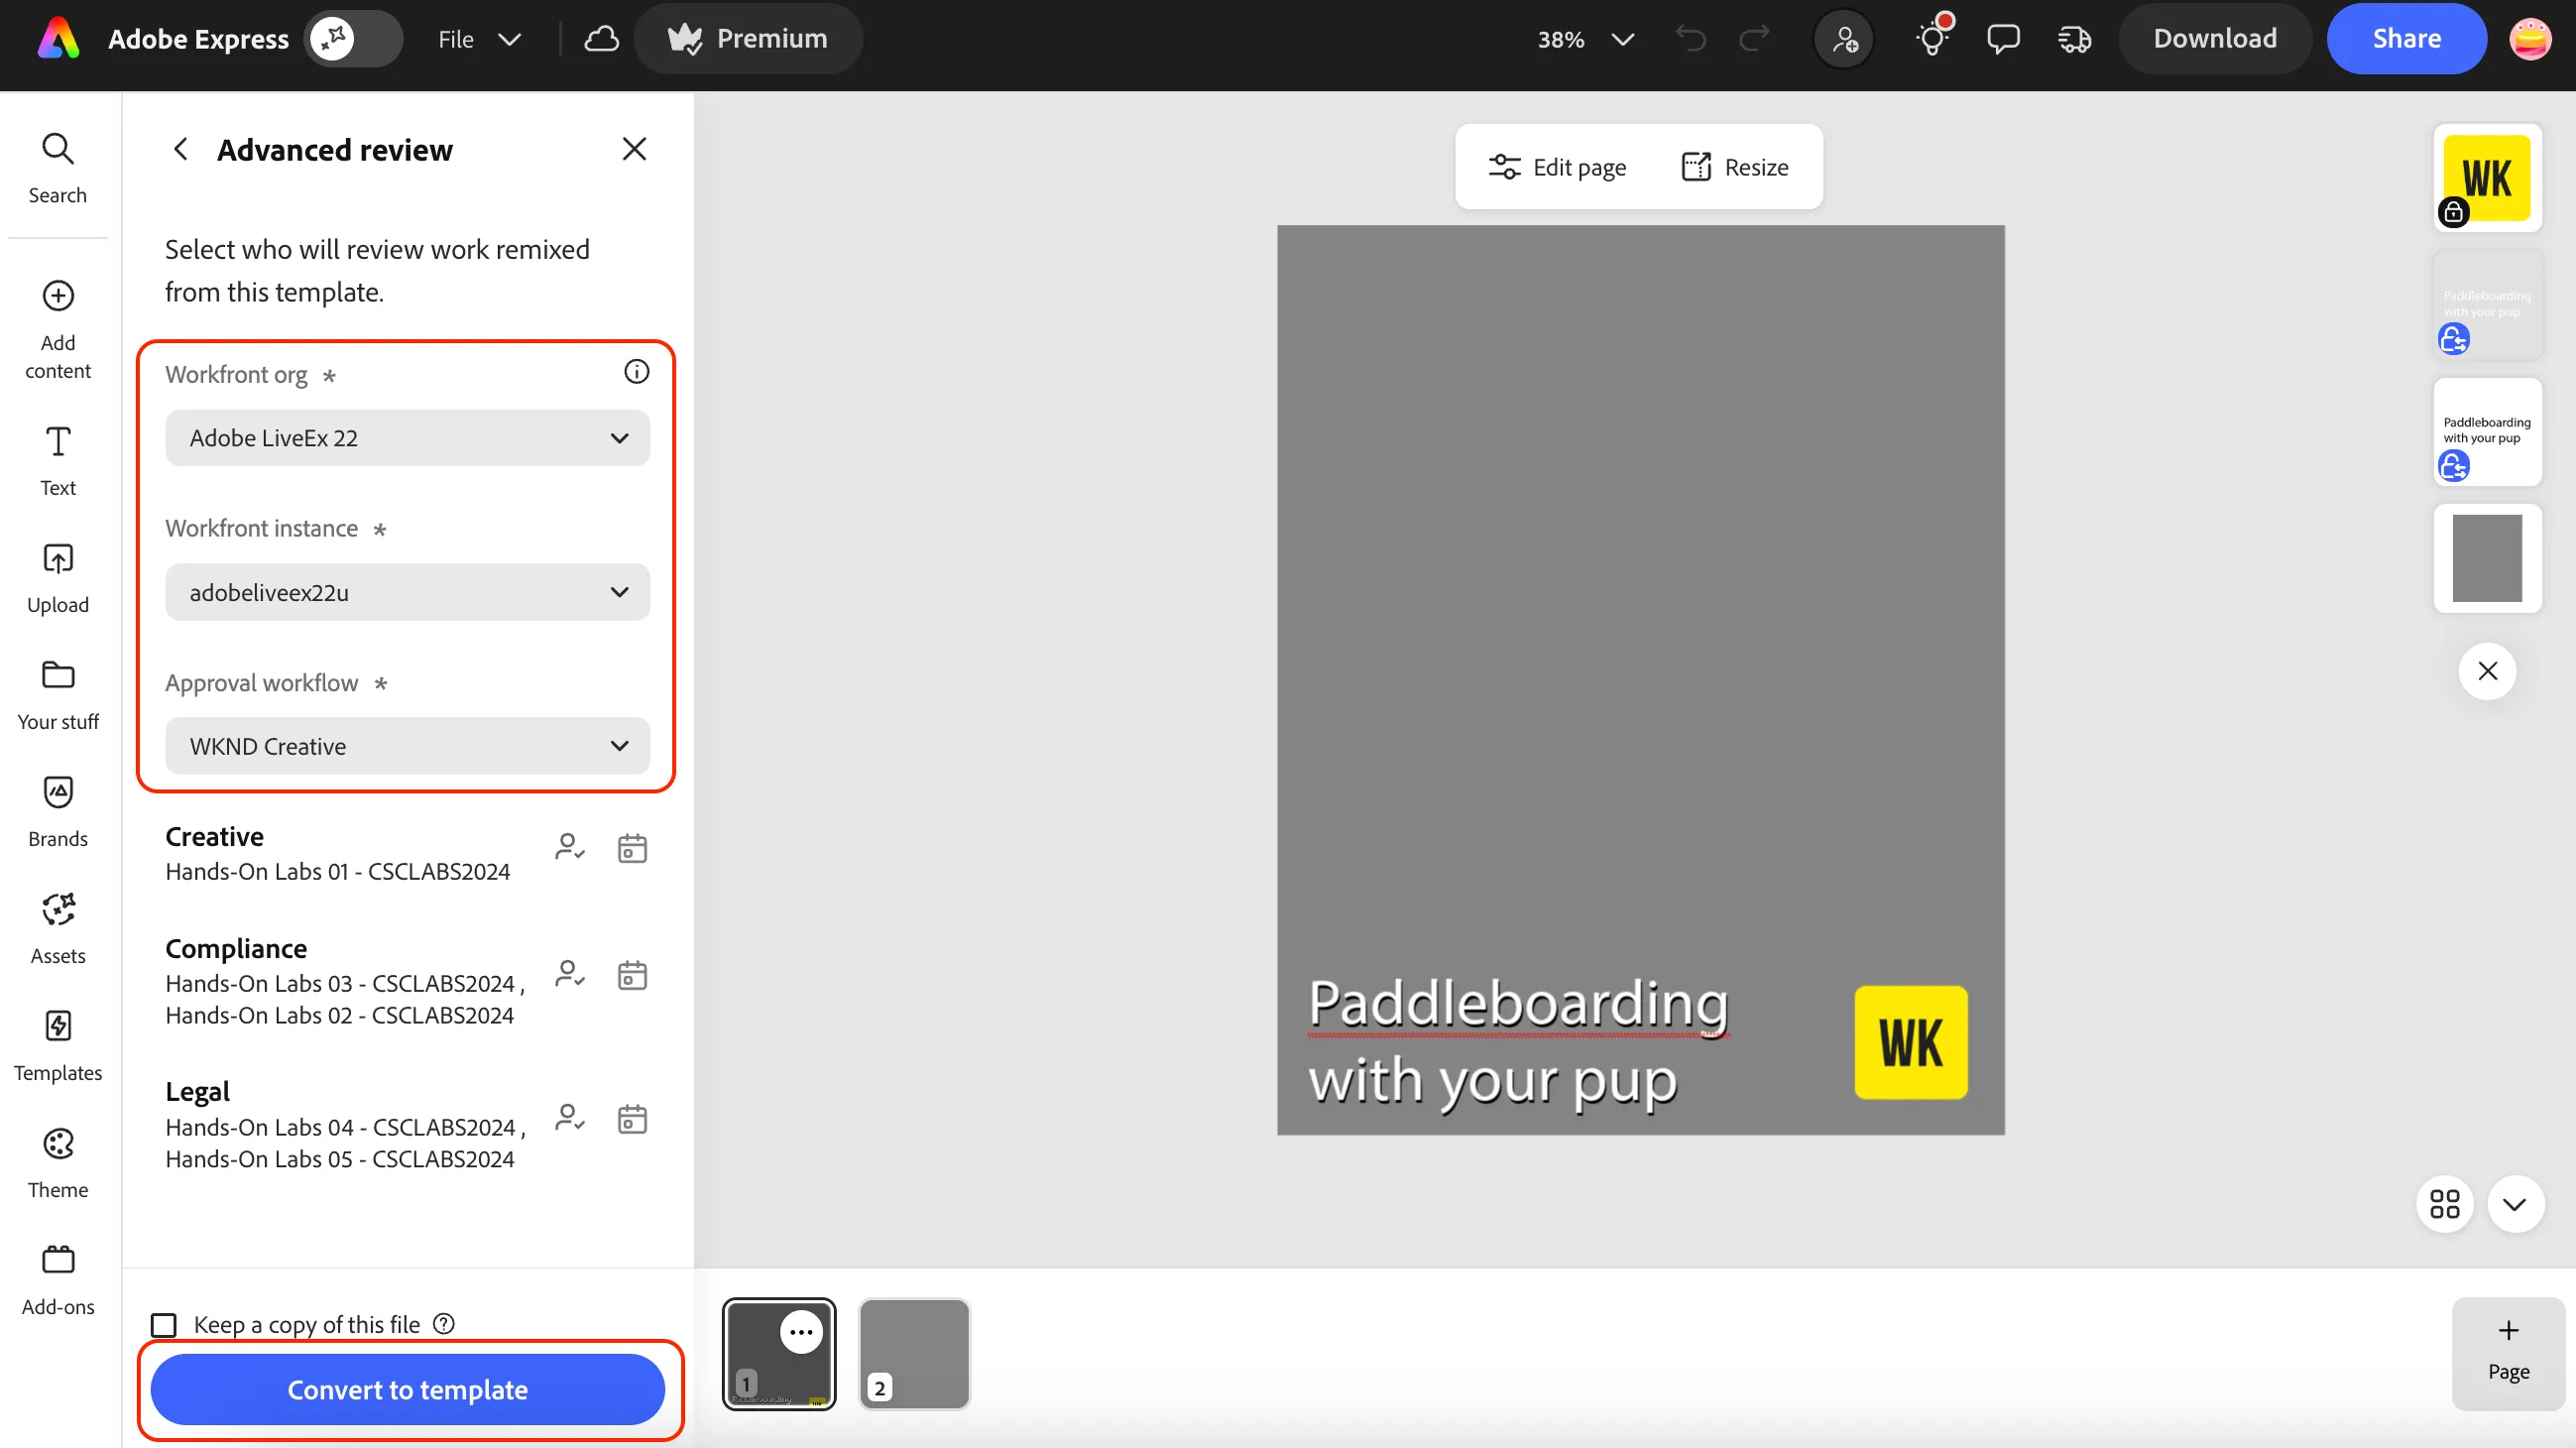Select page 2 thumbnail
2576x1448 pixels.
pyautogui.click(x=914, y=1354)
